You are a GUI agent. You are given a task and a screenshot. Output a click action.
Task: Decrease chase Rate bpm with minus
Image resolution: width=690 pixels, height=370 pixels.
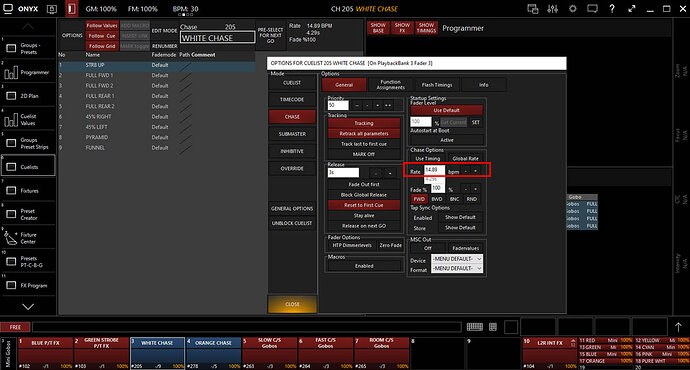pos(466,171)
